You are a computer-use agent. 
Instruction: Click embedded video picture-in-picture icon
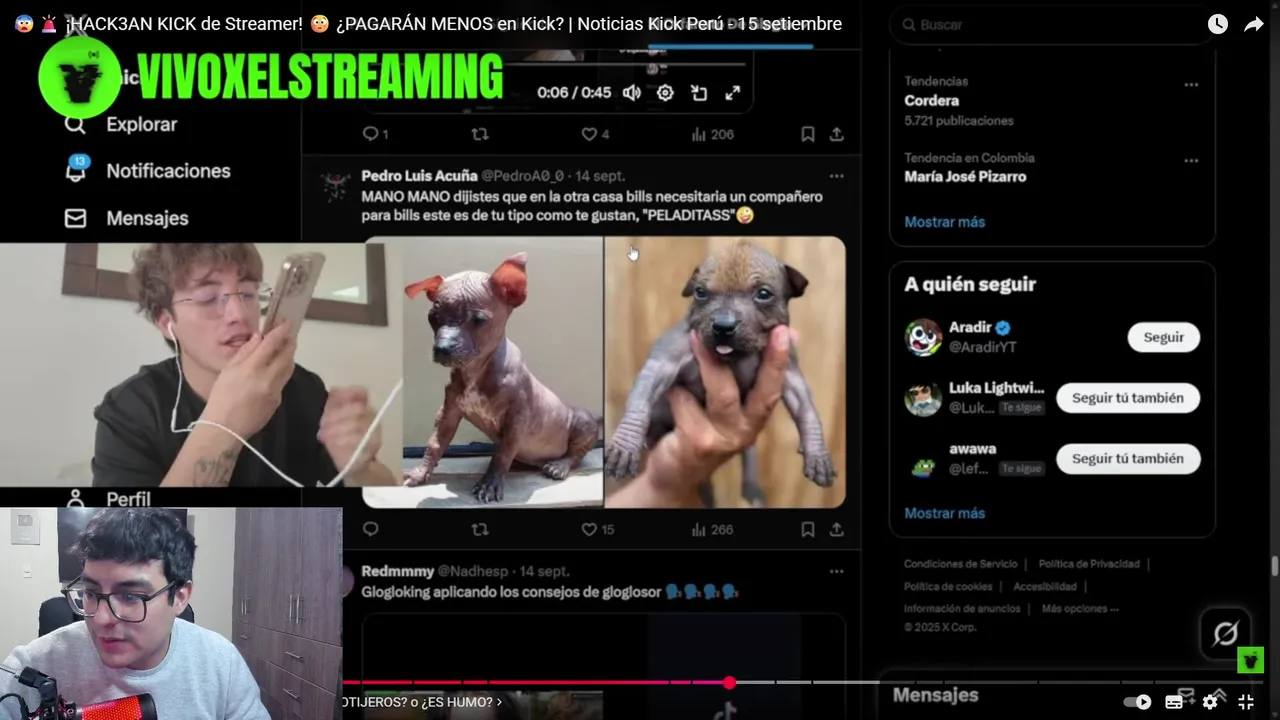pyautogui.click(x=699, y=92)
